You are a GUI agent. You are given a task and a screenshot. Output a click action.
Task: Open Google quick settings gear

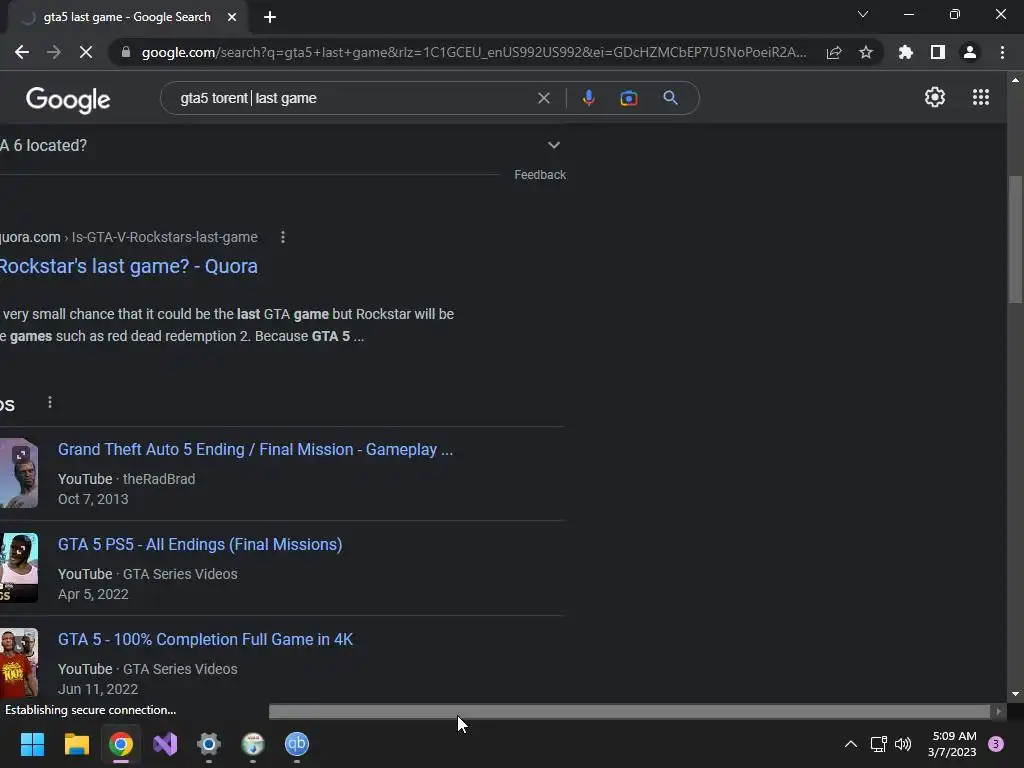click(x=935, y=97)
